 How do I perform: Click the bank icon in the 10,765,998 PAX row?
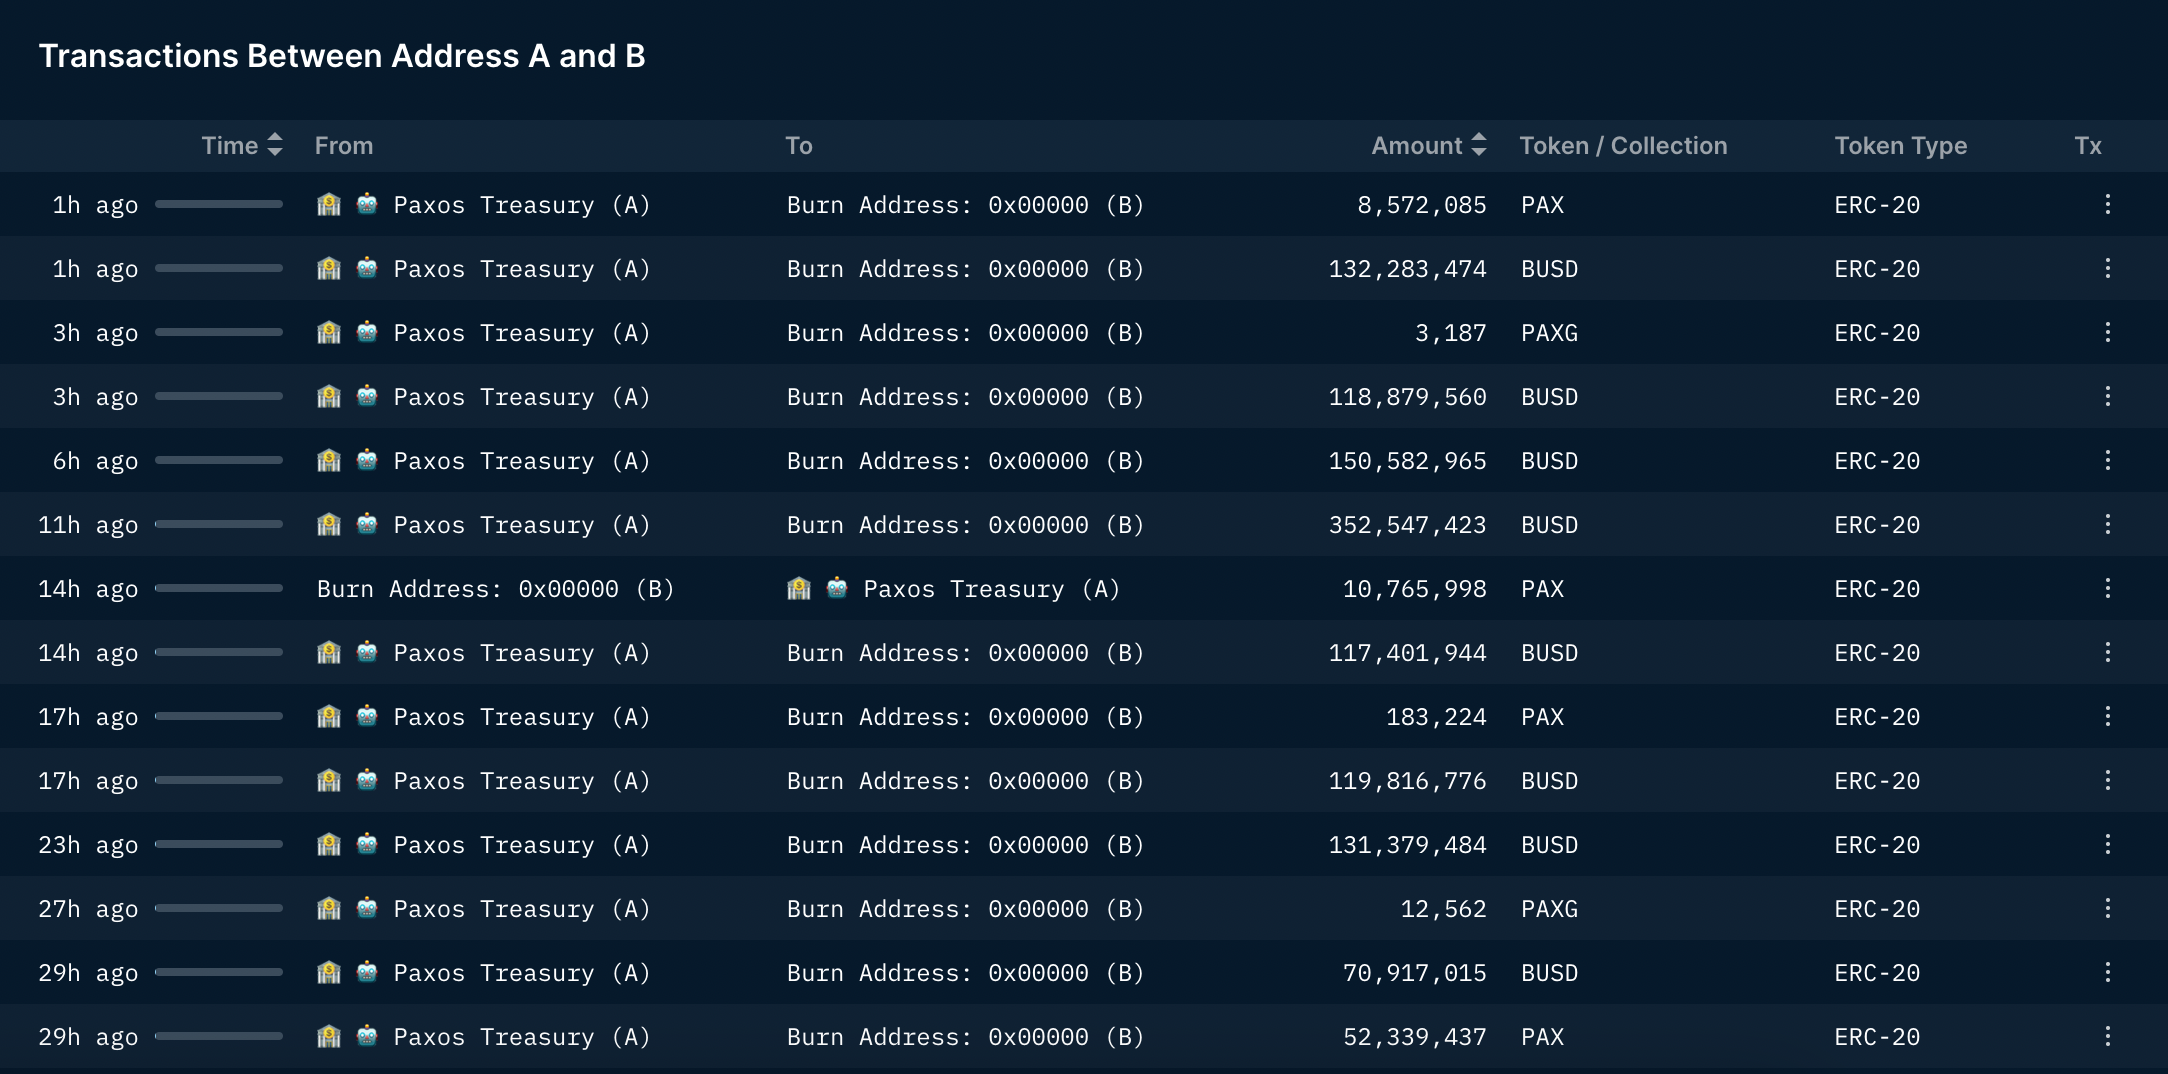[799, 588]
